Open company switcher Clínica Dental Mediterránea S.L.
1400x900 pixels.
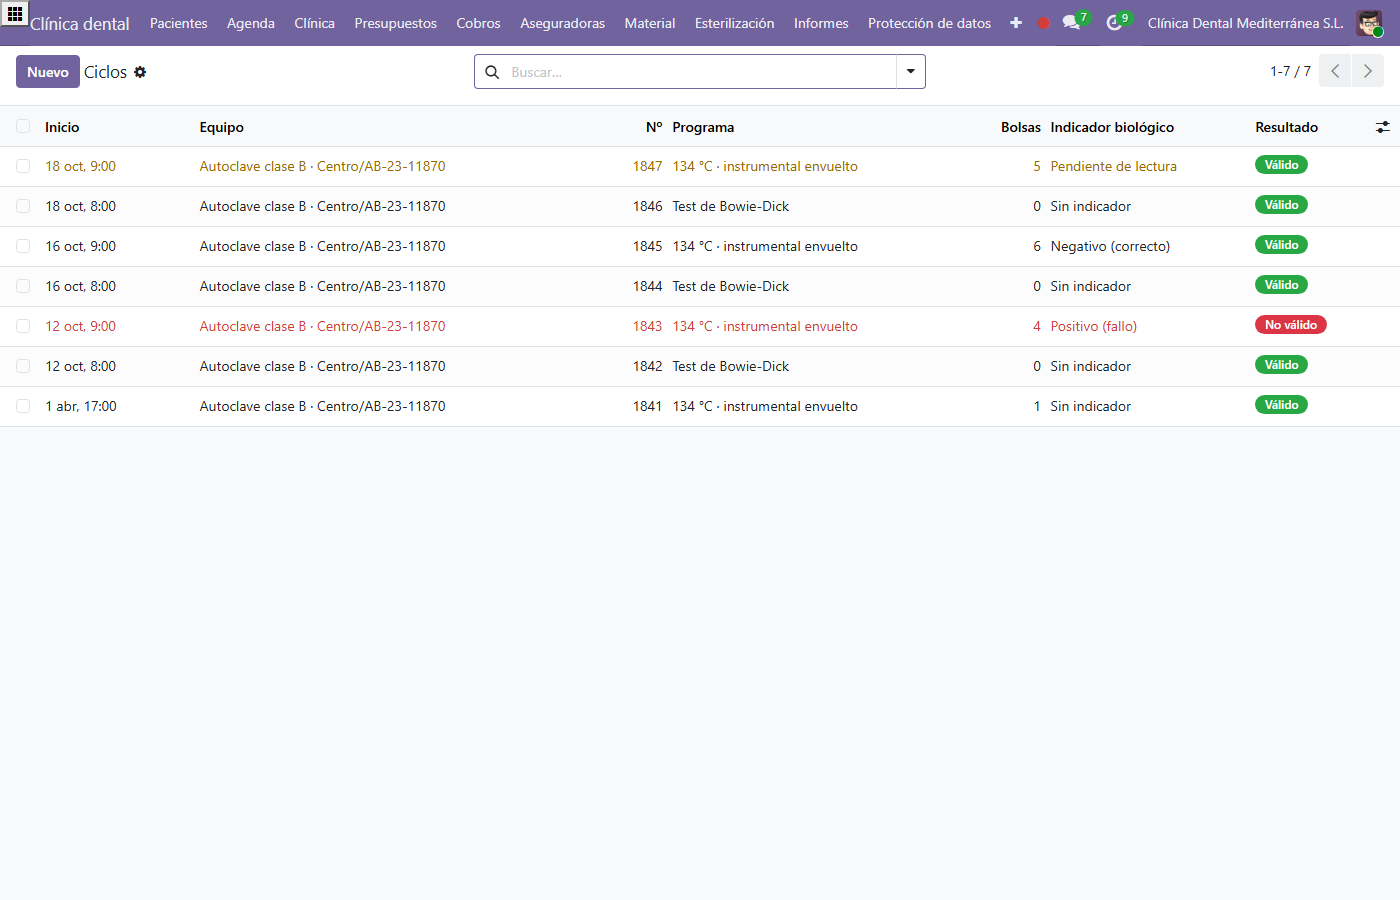click(1245, 23)
